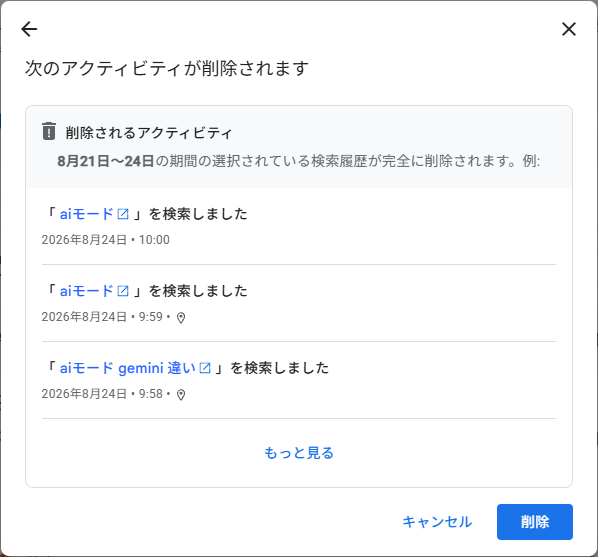The image size is (598, 557).
Task: Click location pin on the 9:58 entry
Action: point(181,394)
